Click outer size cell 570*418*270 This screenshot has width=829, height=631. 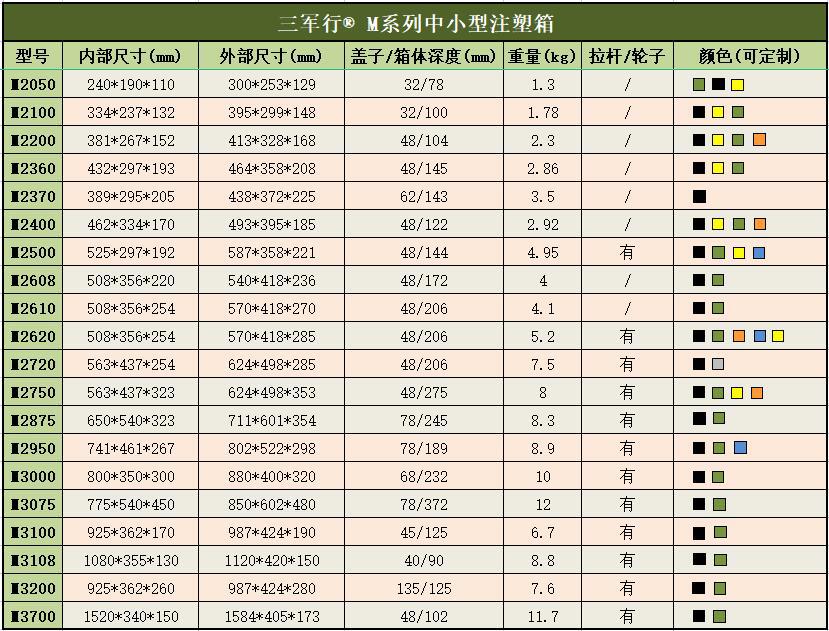click(x=272, y=308)
